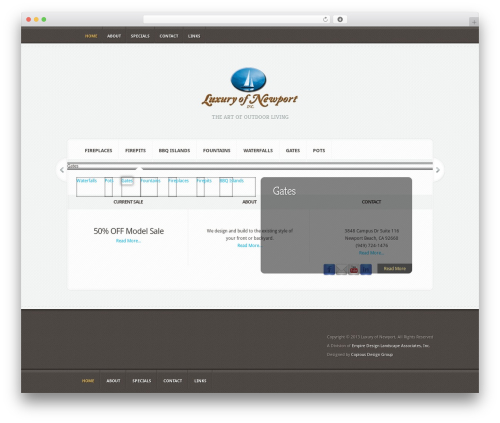Viewport: 500px width, 423px height.
Task: Click the Pots thumbnail link
Action: [109, 180]
